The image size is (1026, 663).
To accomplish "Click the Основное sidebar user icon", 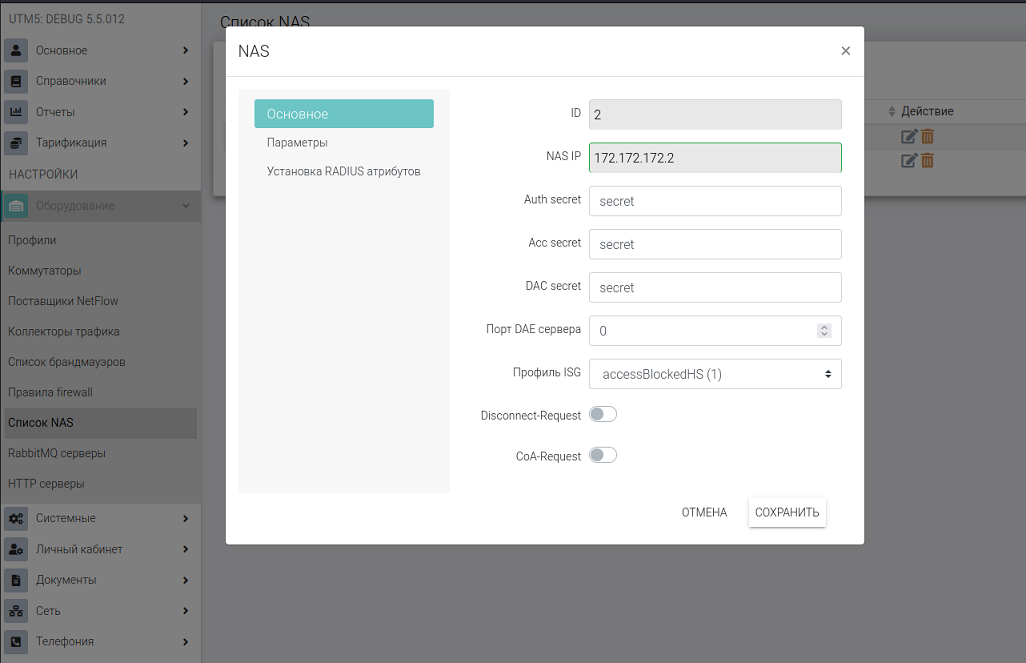I will (x=16, y=50).
